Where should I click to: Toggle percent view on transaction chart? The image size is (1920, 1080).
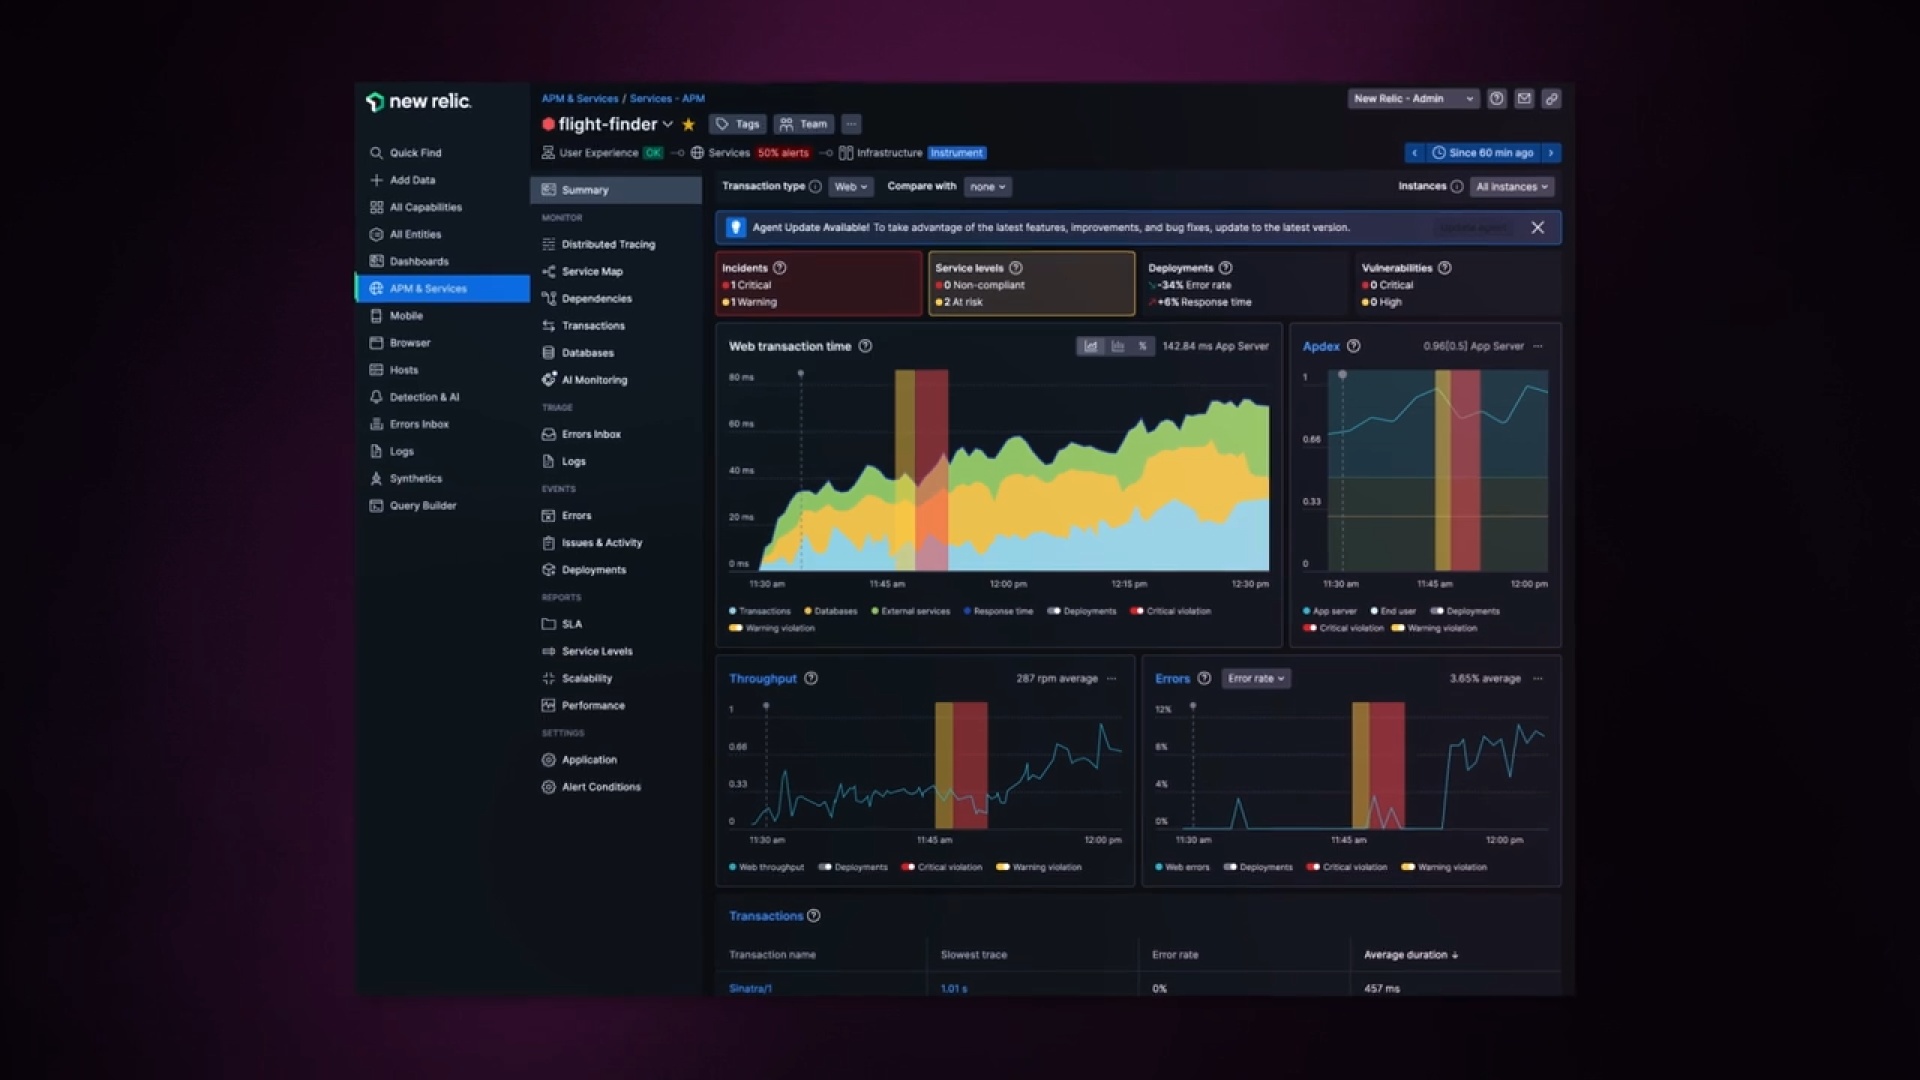(1142, 346)
